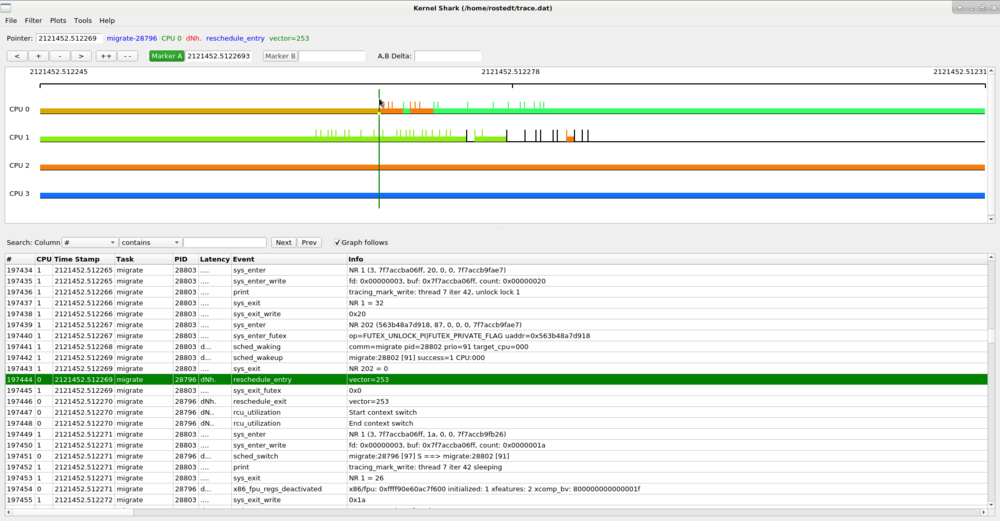Select row 197436 print unlock lock 1
Image resolution: width=1000 pixels, height=521 pixels.
coord(496,292)
